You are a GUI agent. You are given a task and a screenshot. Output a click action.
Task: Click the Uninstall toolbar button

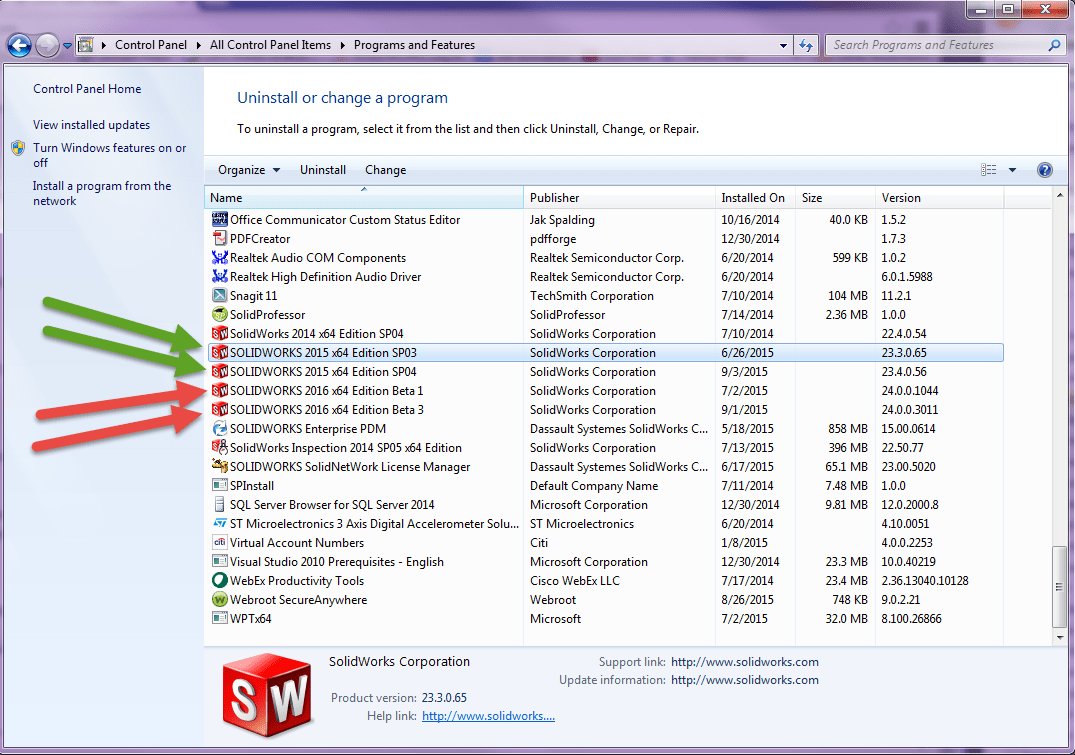[x=323, y=170]
